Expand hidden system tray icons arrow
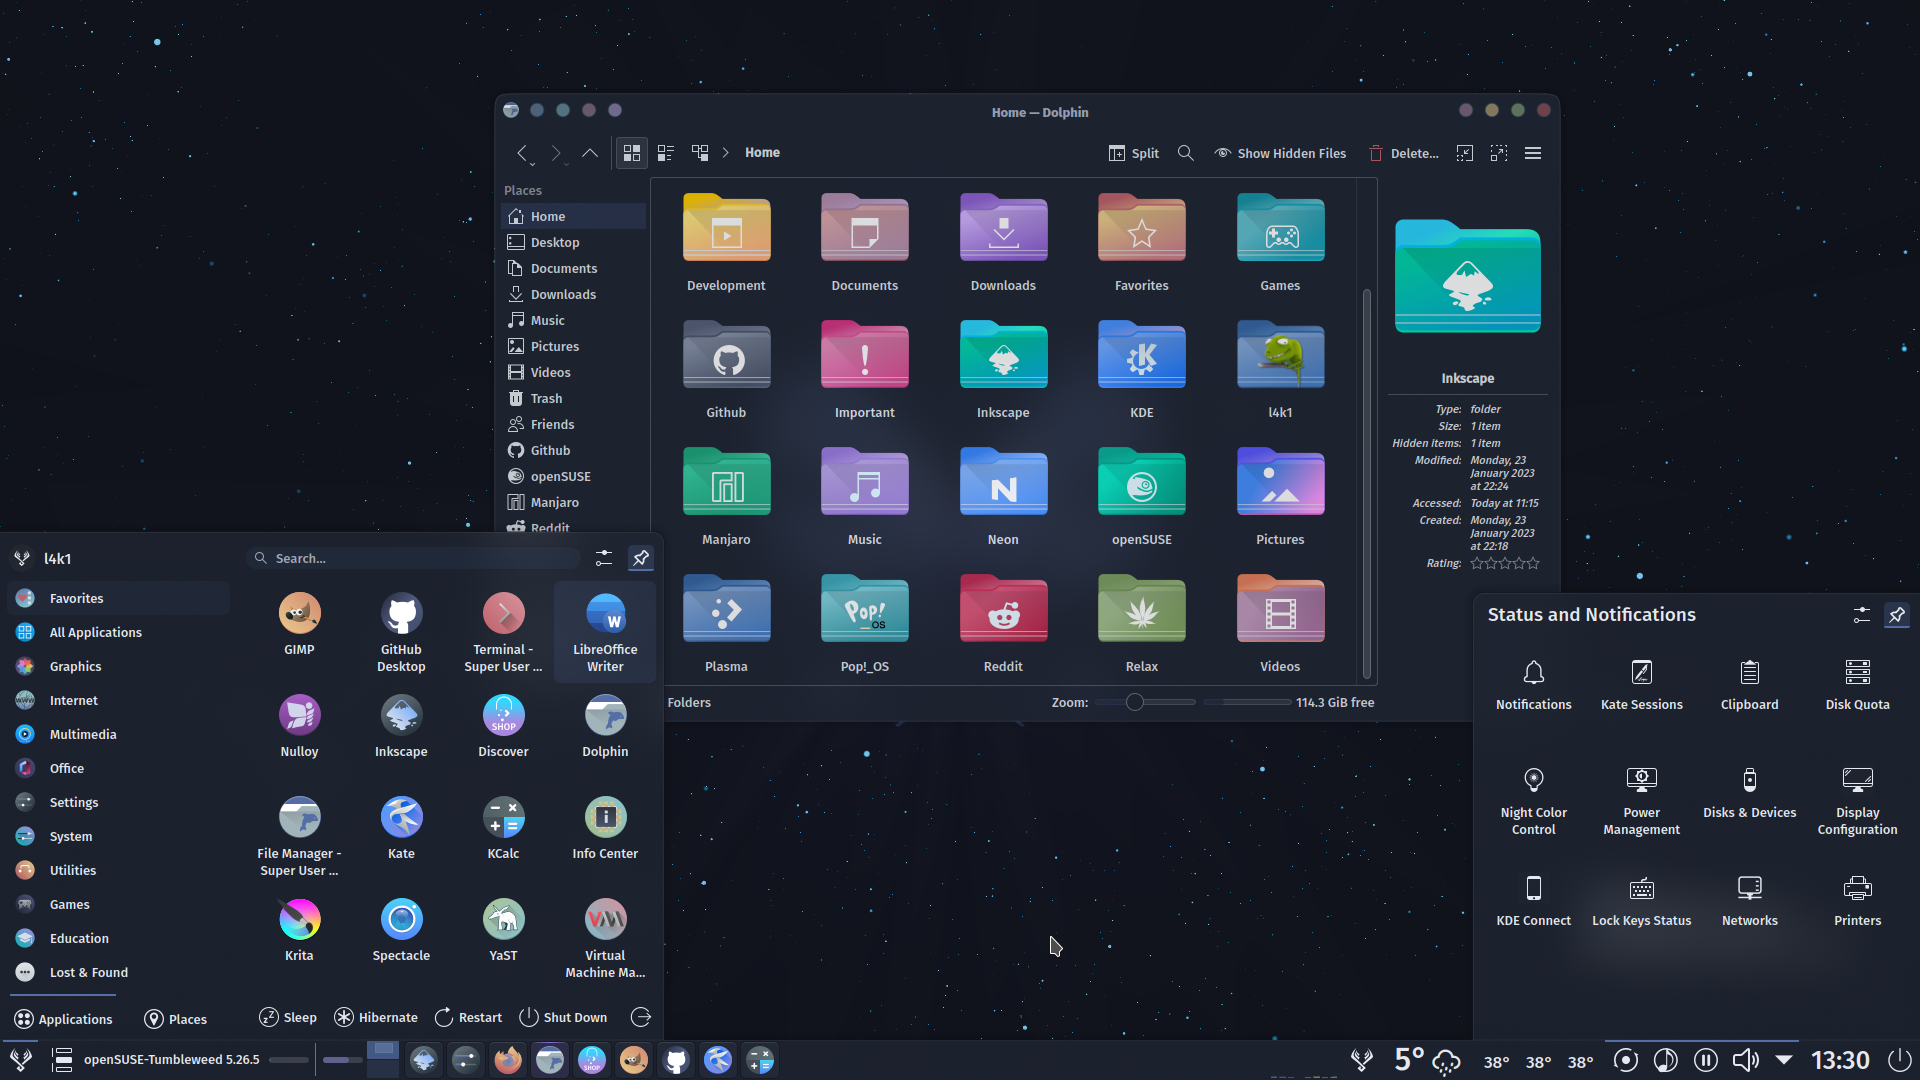Image resolution: width=1920 pixels, height=1080 pixels. (1784, 1060)
